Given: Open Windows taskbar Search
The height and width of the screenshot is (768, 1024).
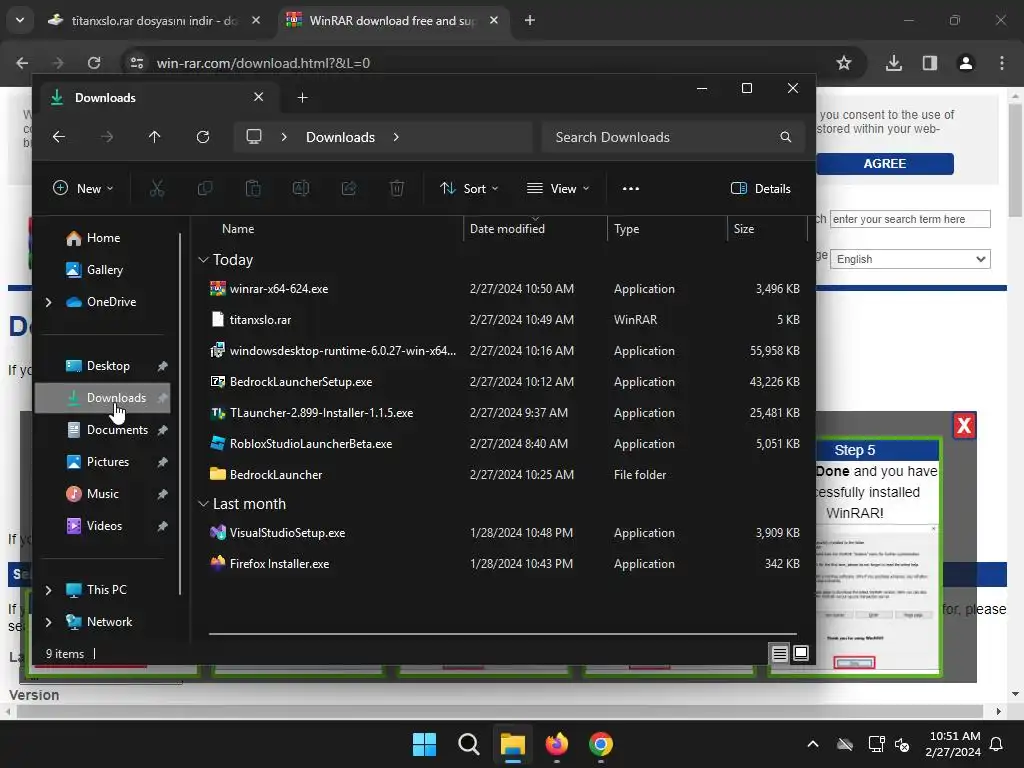Looking at the screenshot, I should coord(468,744).
